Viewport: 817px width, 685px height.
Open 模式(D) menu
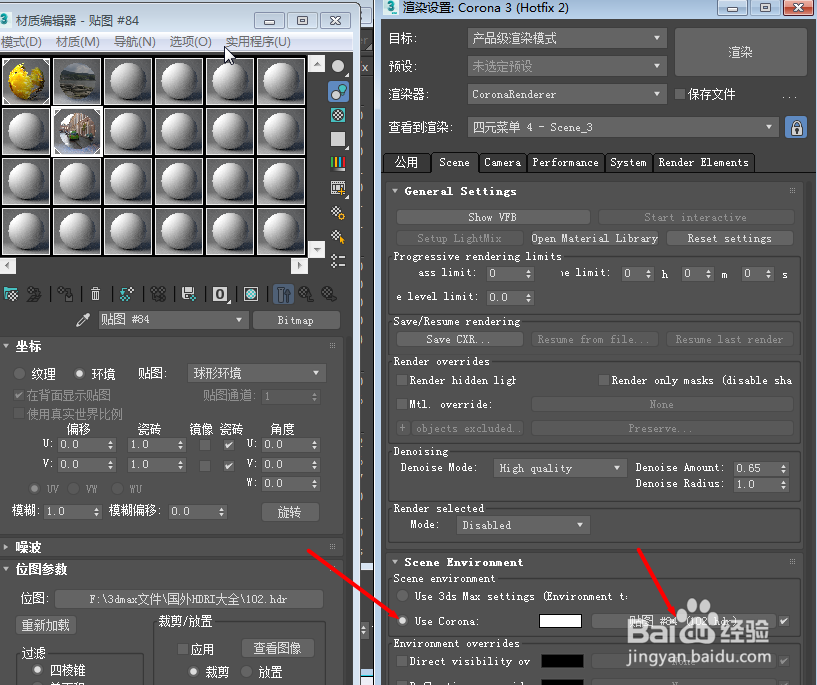coord(21,42)
